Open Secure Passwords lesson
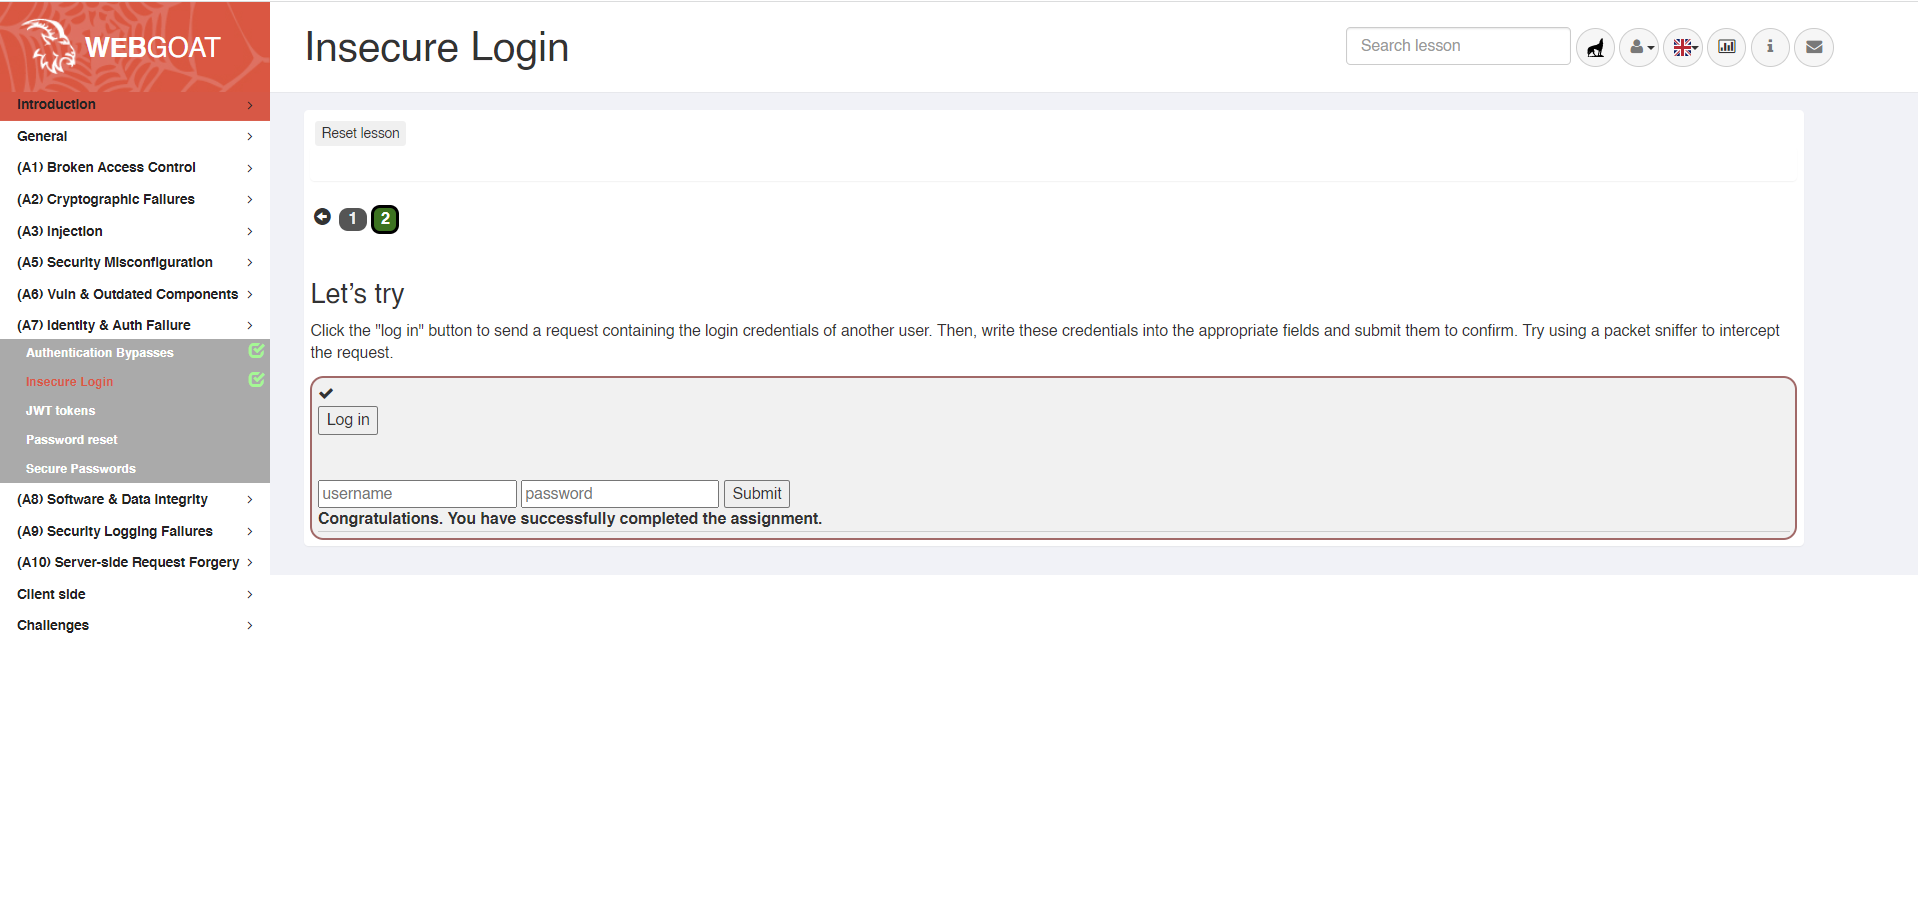Screen dimensions: 1918x903 (x=81, y=469)
